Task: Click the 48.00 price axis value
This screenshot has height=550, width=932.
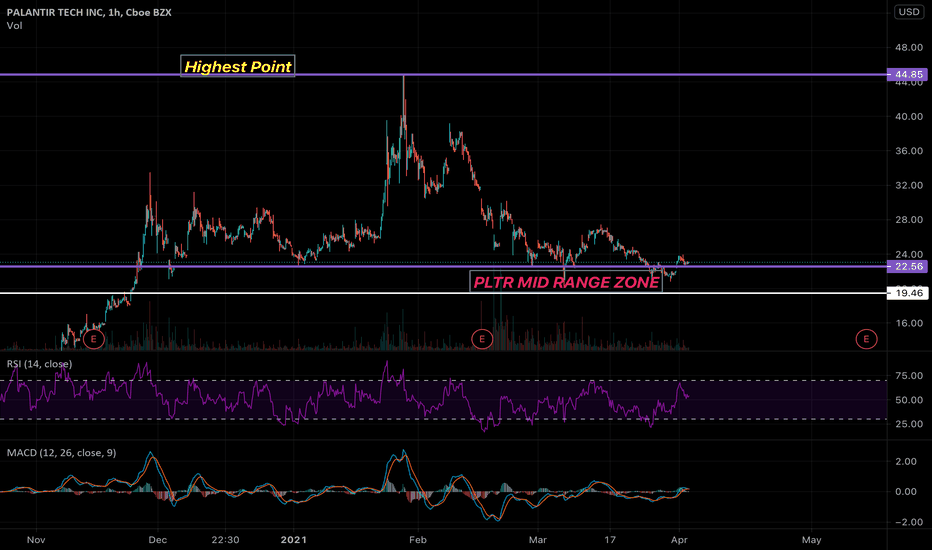Action: point(909,48)
